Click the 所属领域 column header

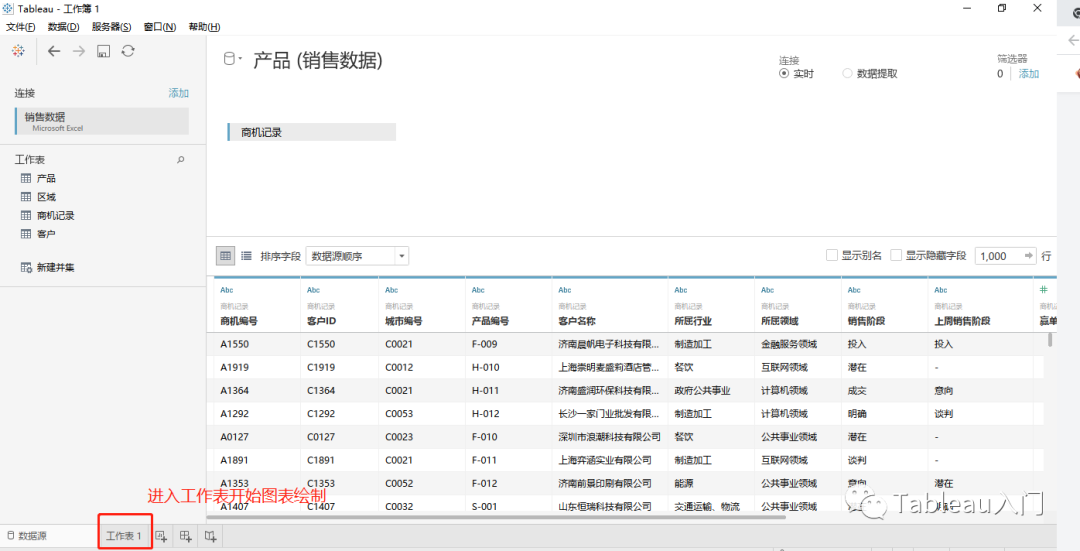click(780, 321)
